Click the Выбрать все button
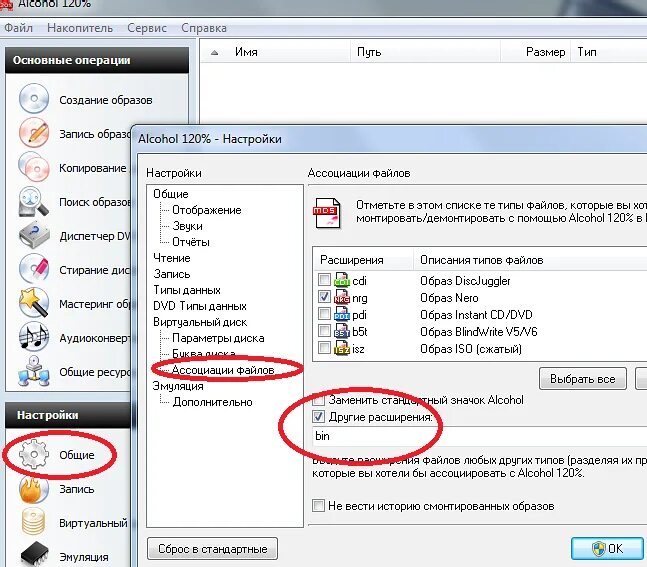 click(583, 379)
